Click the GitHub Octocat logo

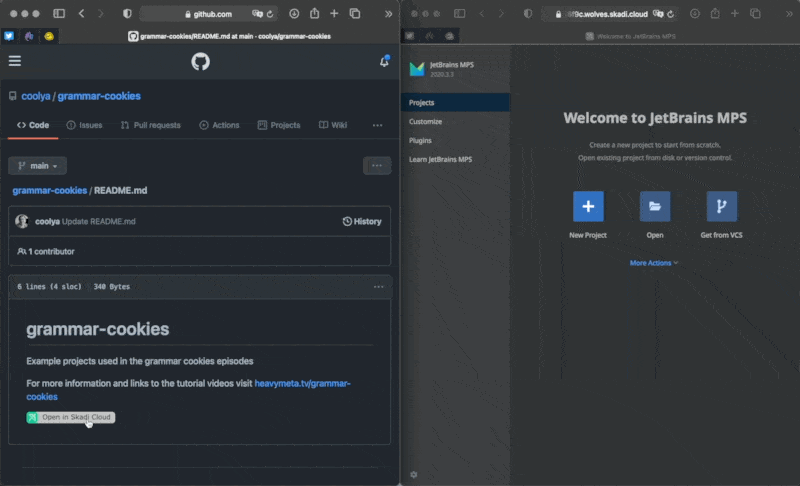pos(201,62)
